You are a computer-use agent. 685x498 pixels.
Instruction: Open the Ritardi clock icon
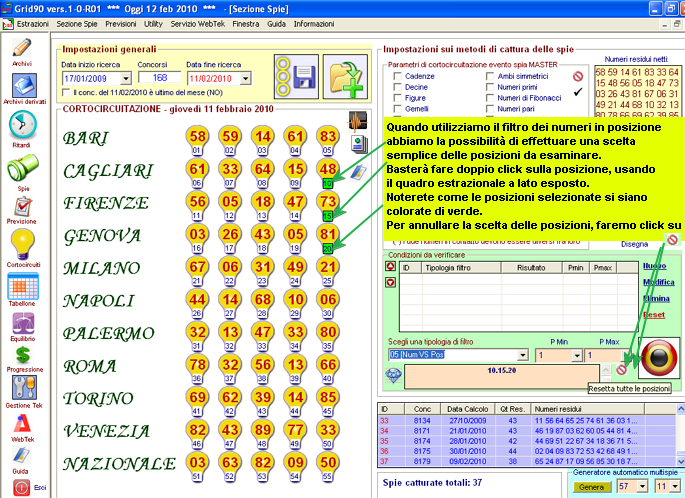tap(23, 125)
